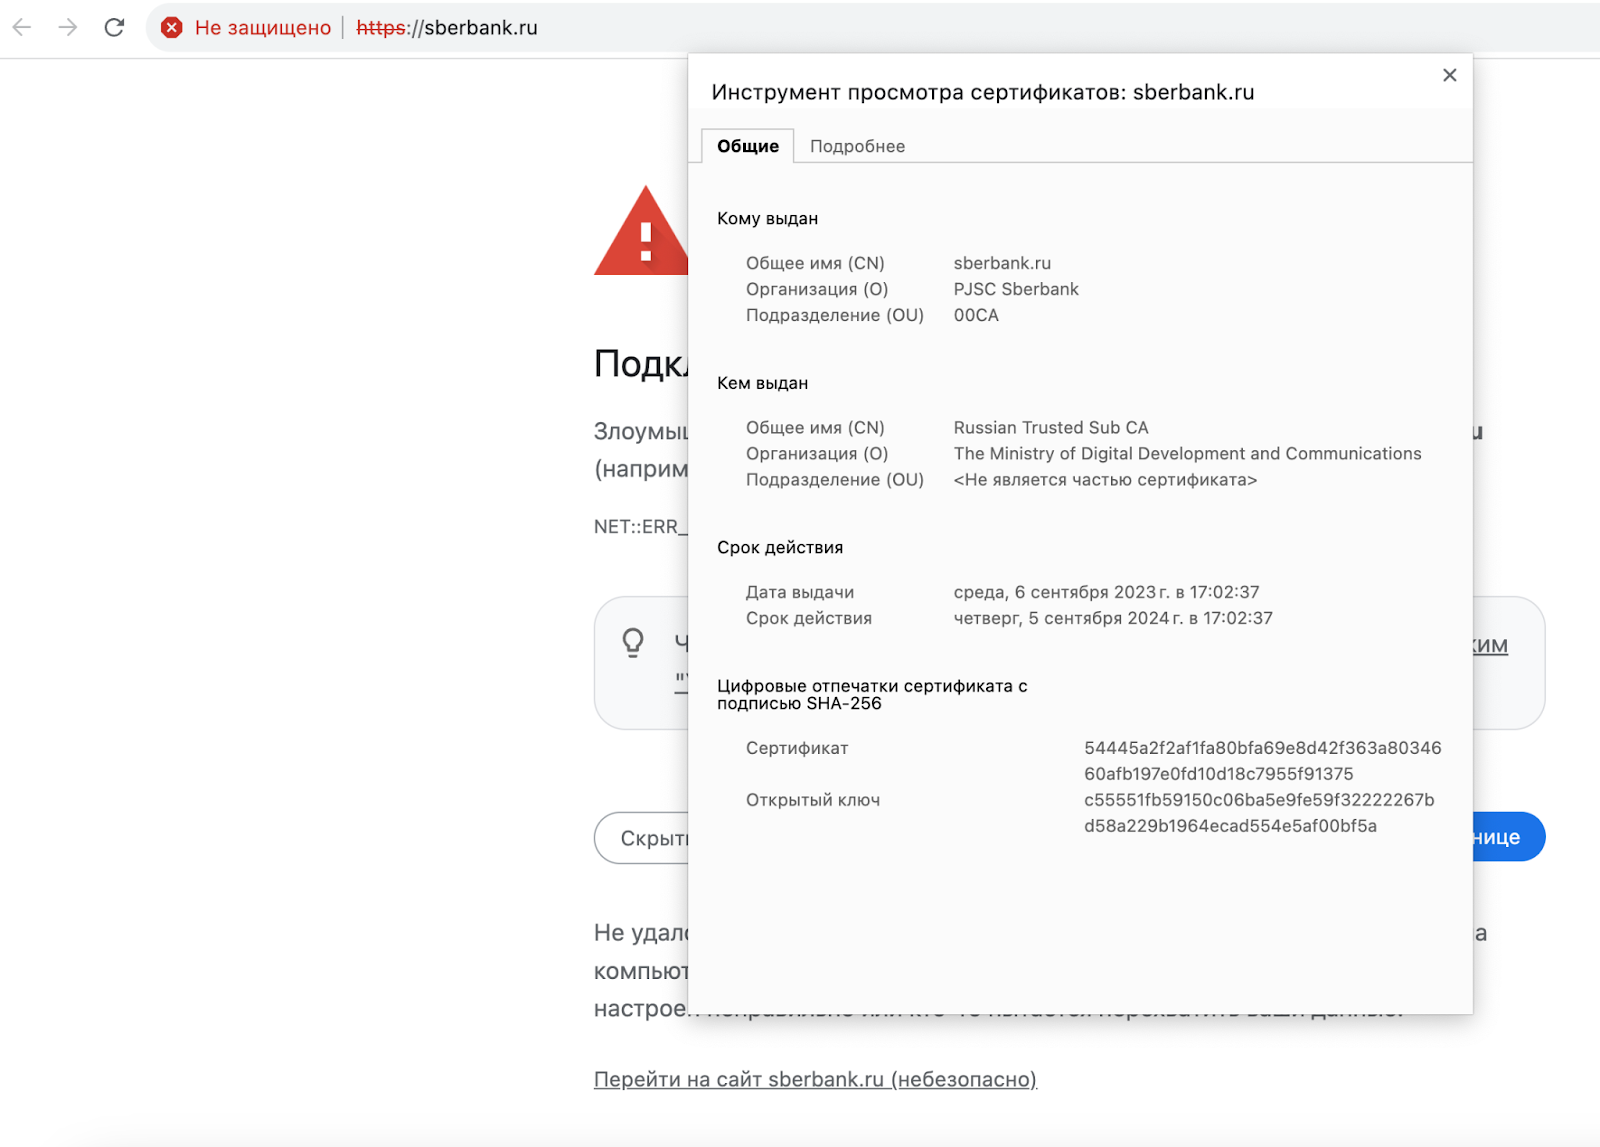This screenshot has width=1600, height=1147.
Task: Click the lightbulb tip icon
Action: point(633,642)
